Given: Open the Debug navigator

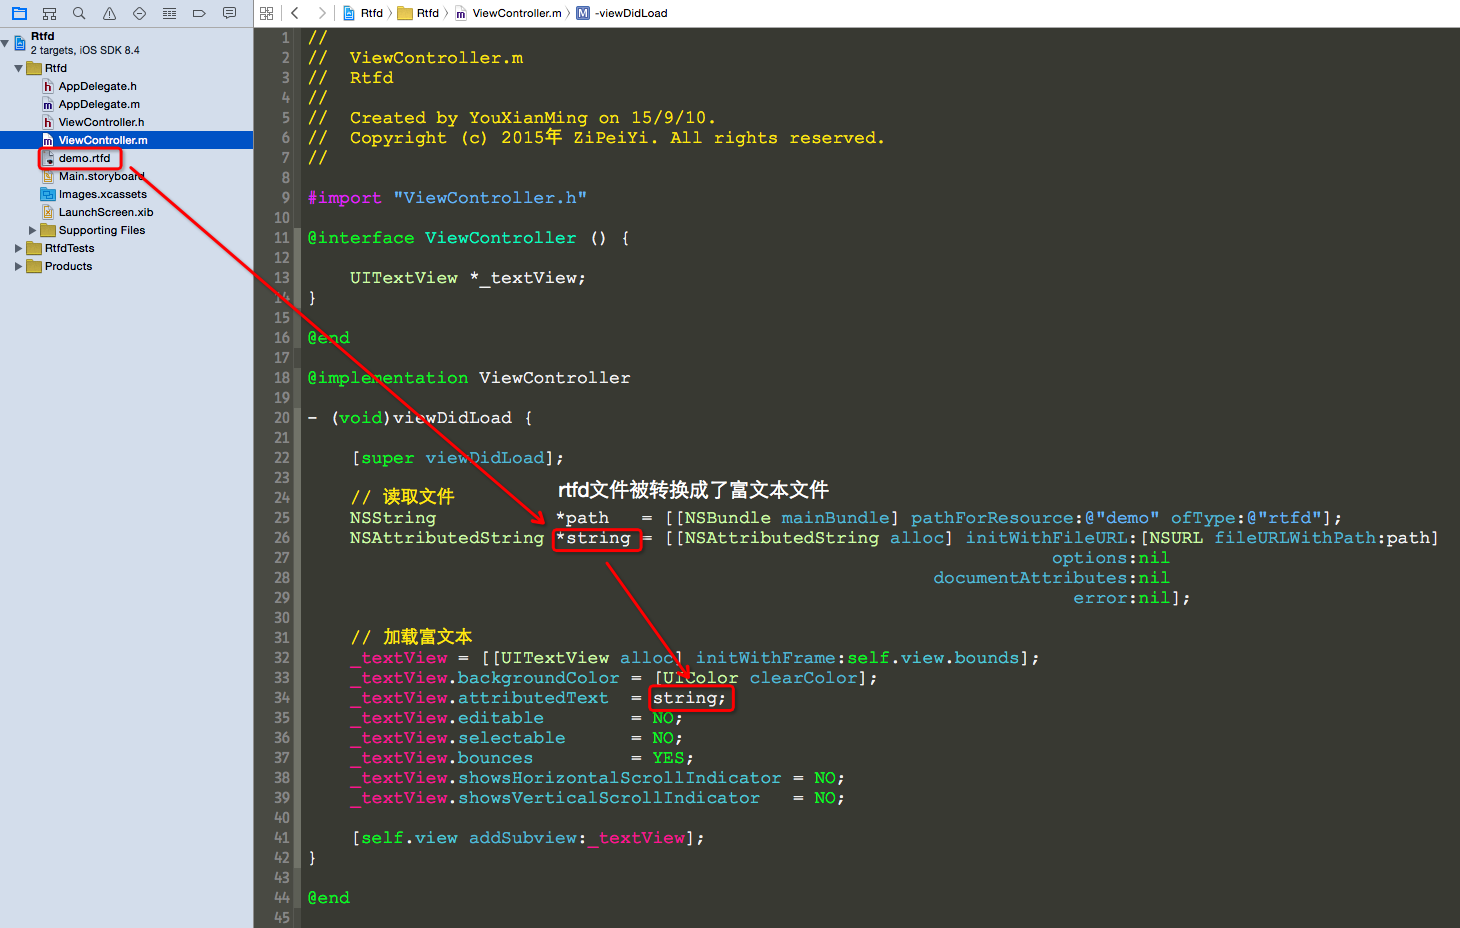Looking at the screenshot, I should [x=169, y=13].
